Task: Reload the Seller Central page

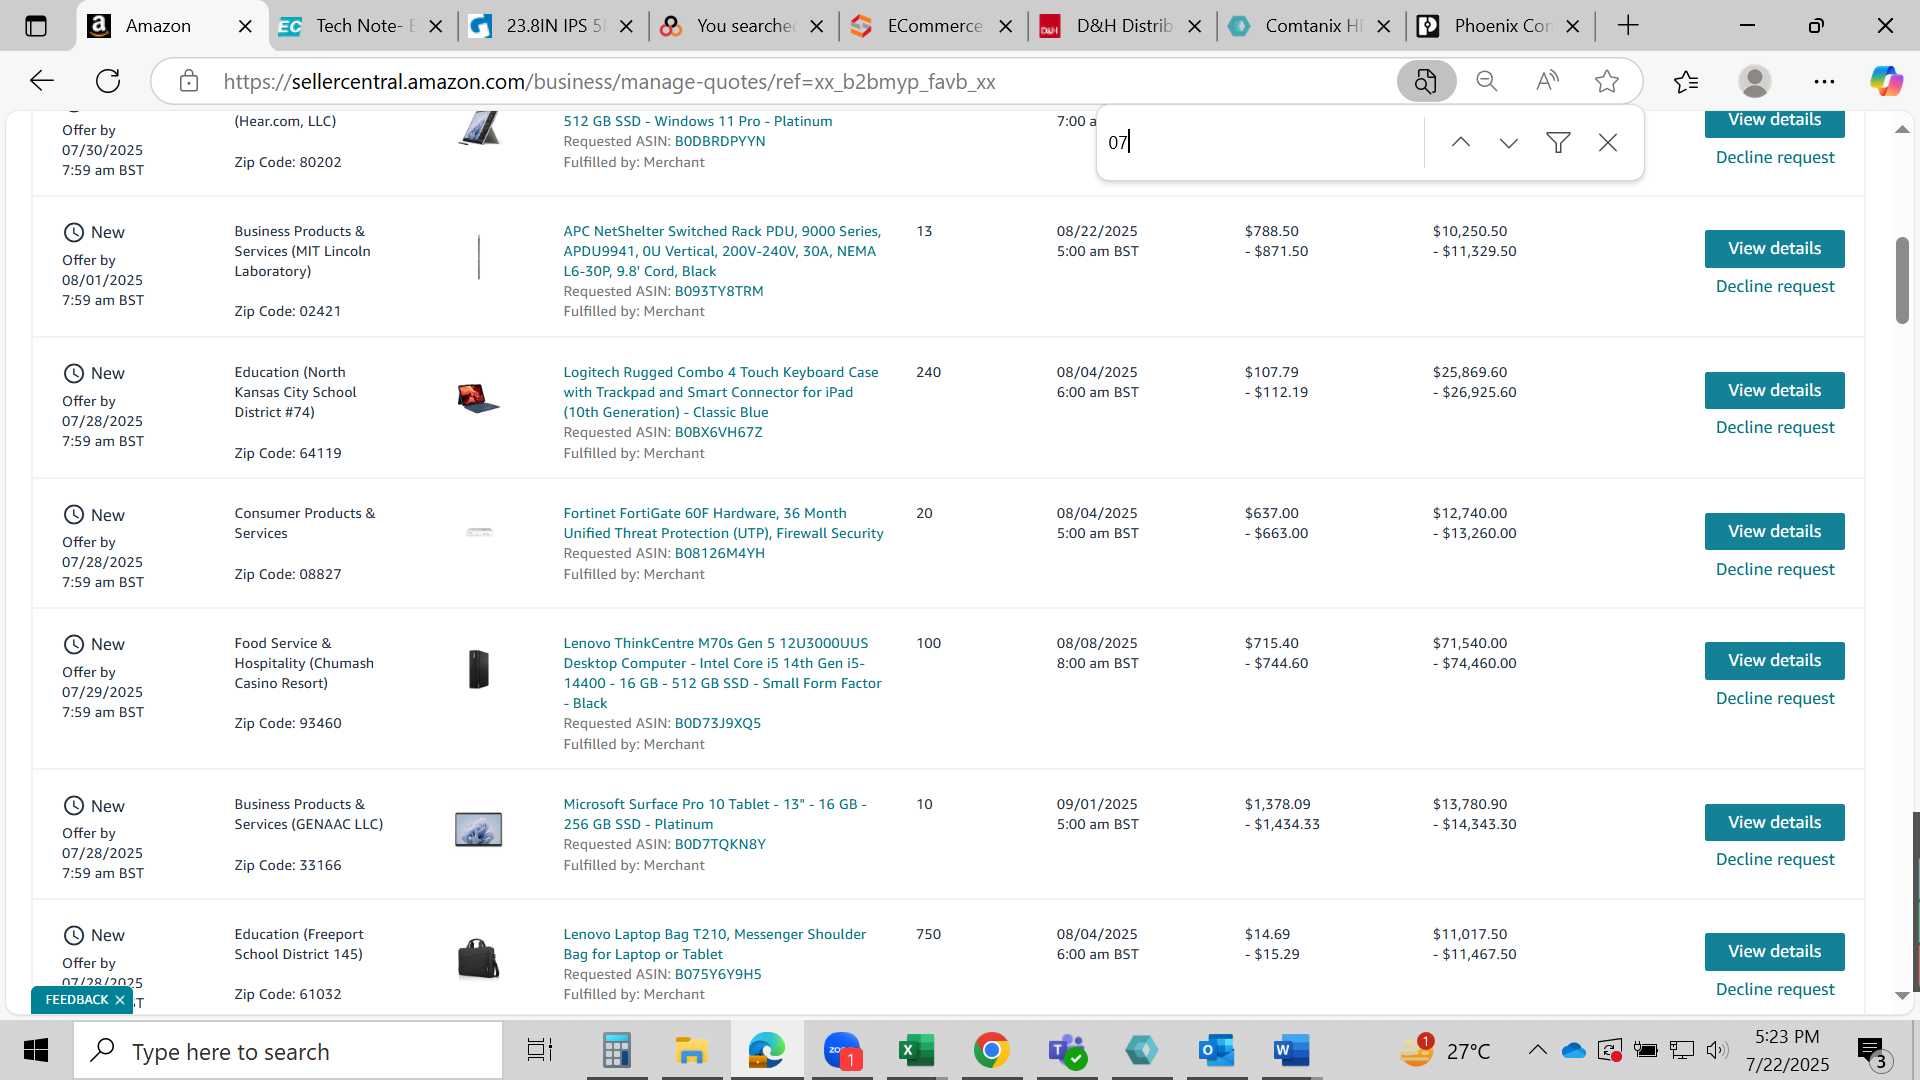Action: (108, 81)
